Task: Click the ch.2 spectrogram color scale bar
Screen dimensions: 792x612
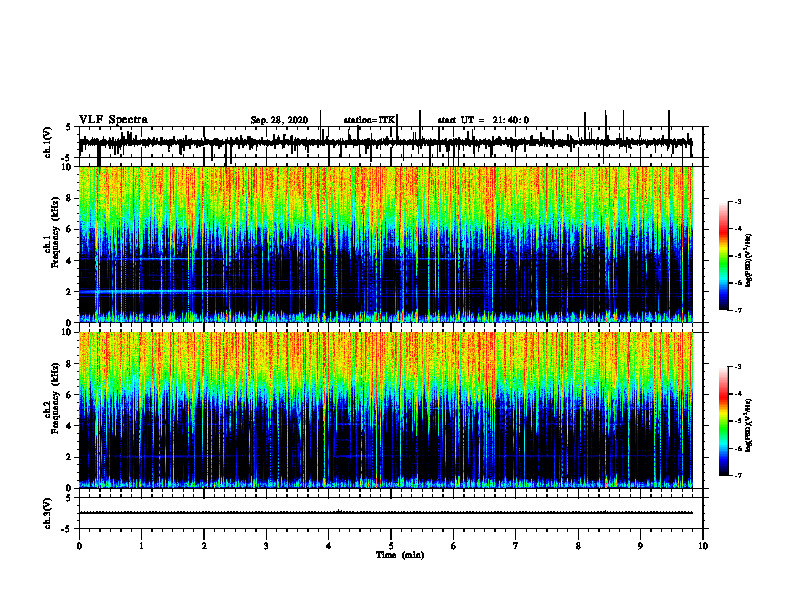Action: tap(724, 421)
